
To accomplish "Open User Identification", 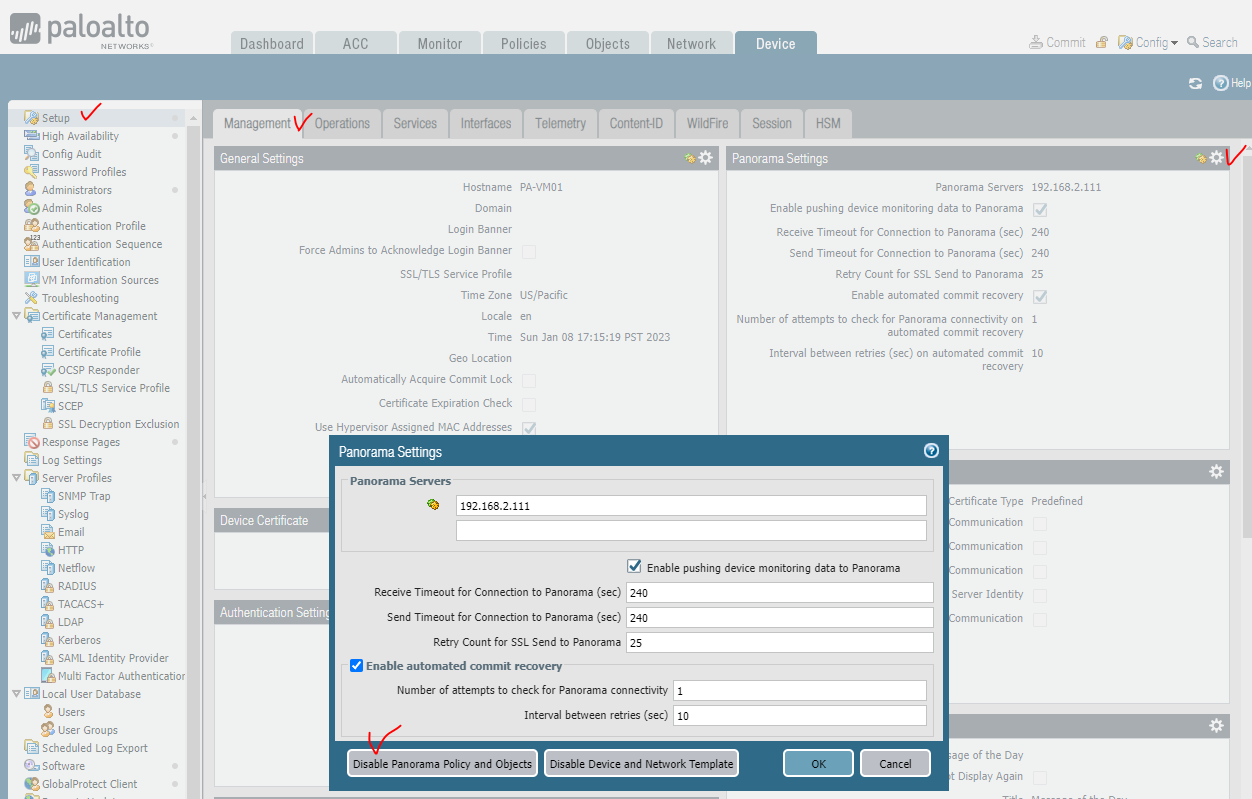I will click(x=86, y=262).
